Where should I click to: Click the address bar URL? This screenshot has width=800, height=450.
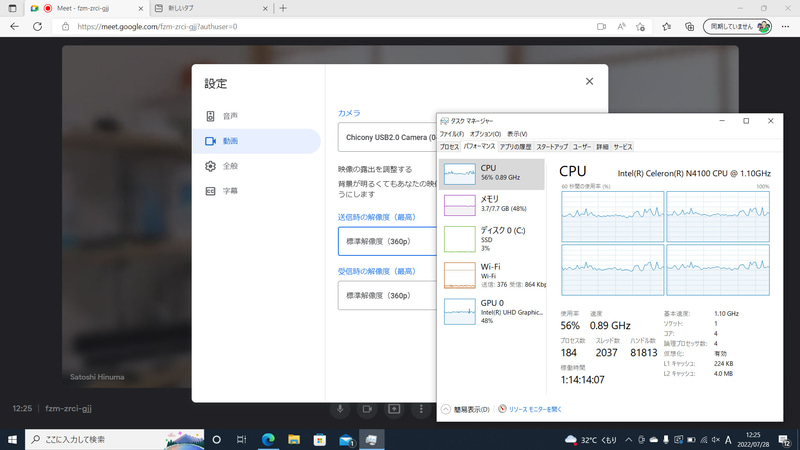tap(157, 27)
